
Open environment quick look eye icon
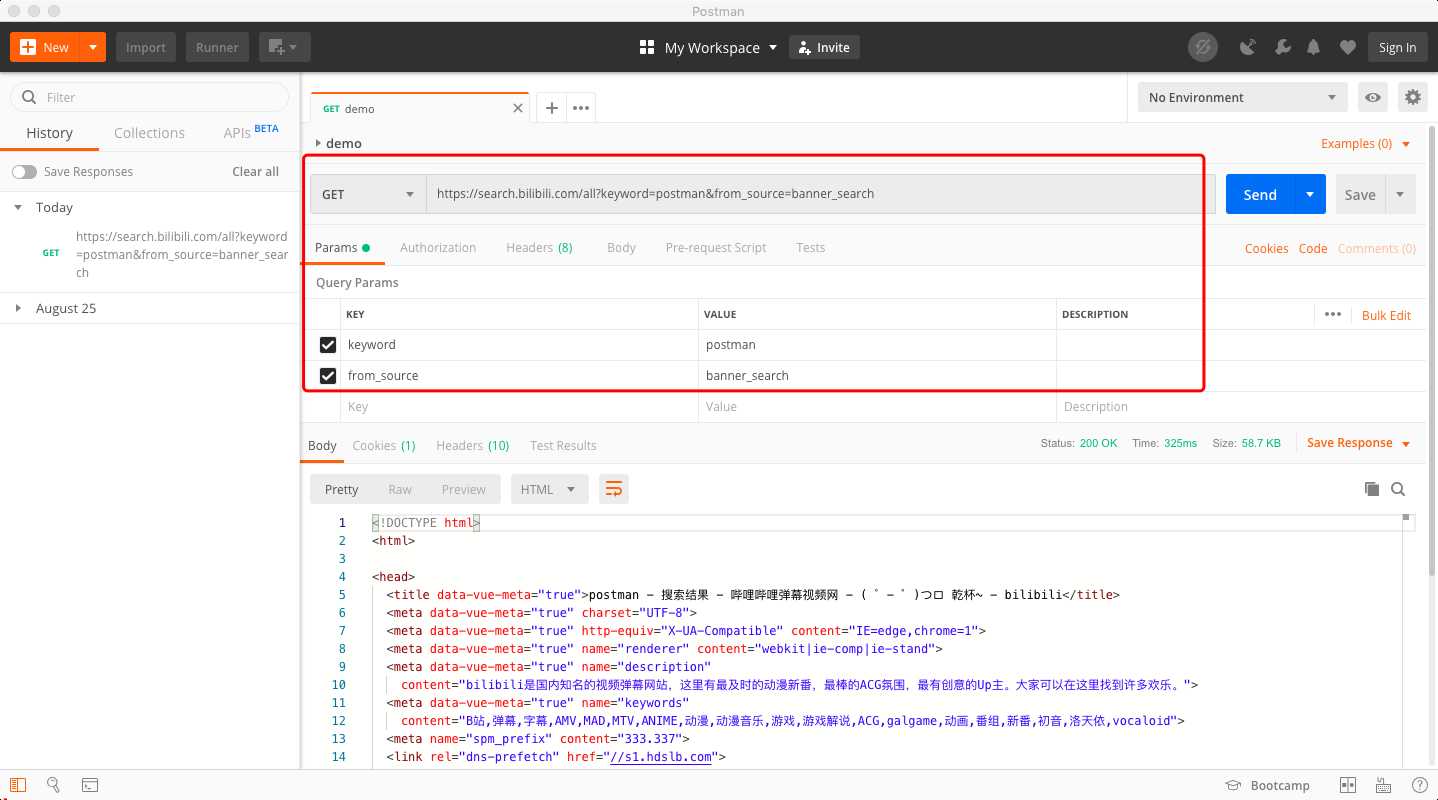tap(1373, 97)
